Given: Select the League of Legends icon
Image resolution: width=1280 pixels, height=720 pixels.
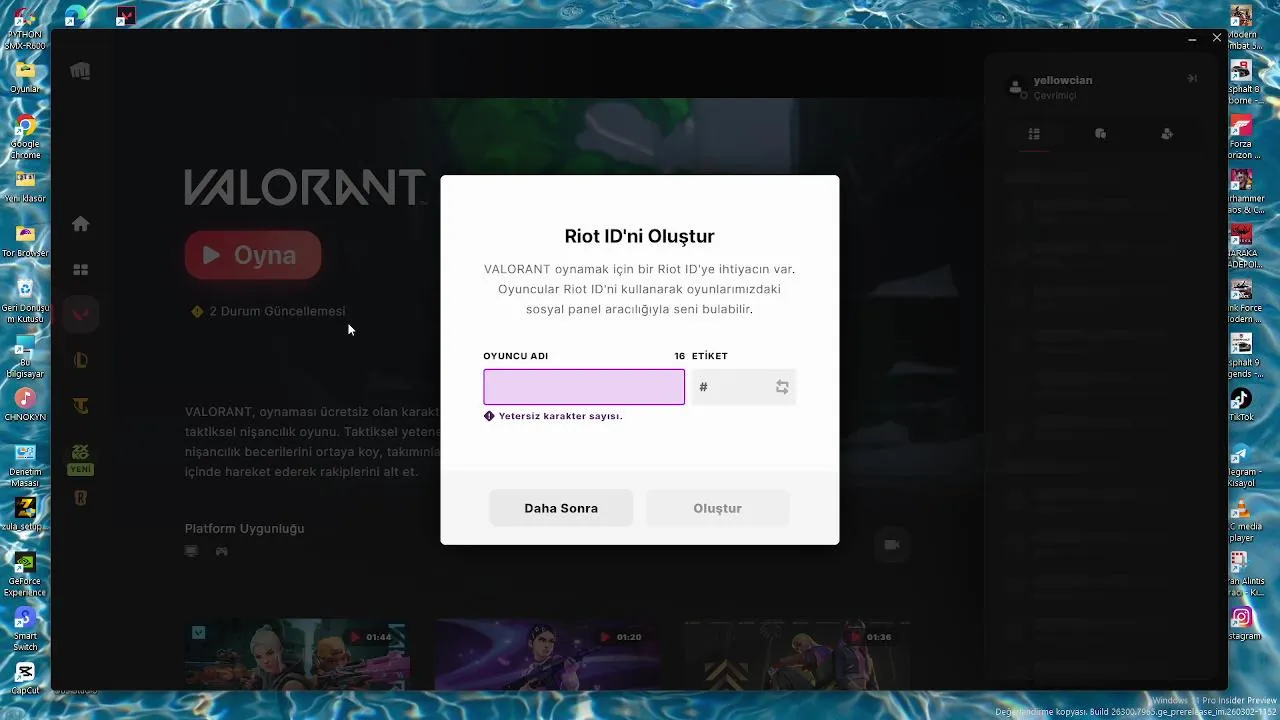Looking at the screenshot, I should pos(81,361).
